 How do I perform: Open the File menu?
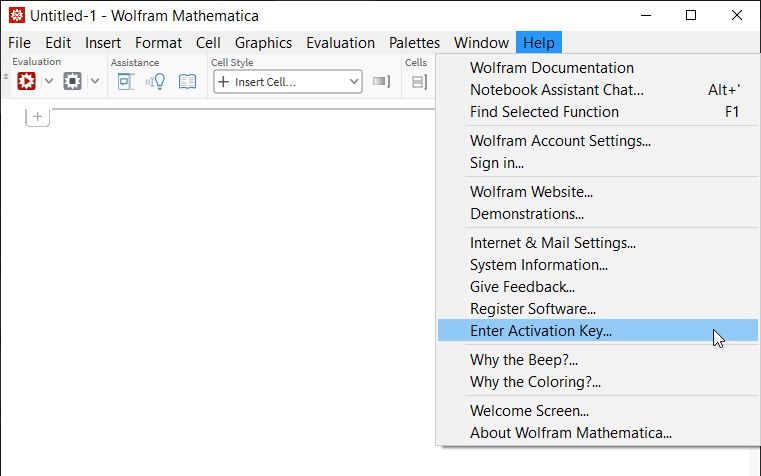pyautogui.click(x=19, y=43)
